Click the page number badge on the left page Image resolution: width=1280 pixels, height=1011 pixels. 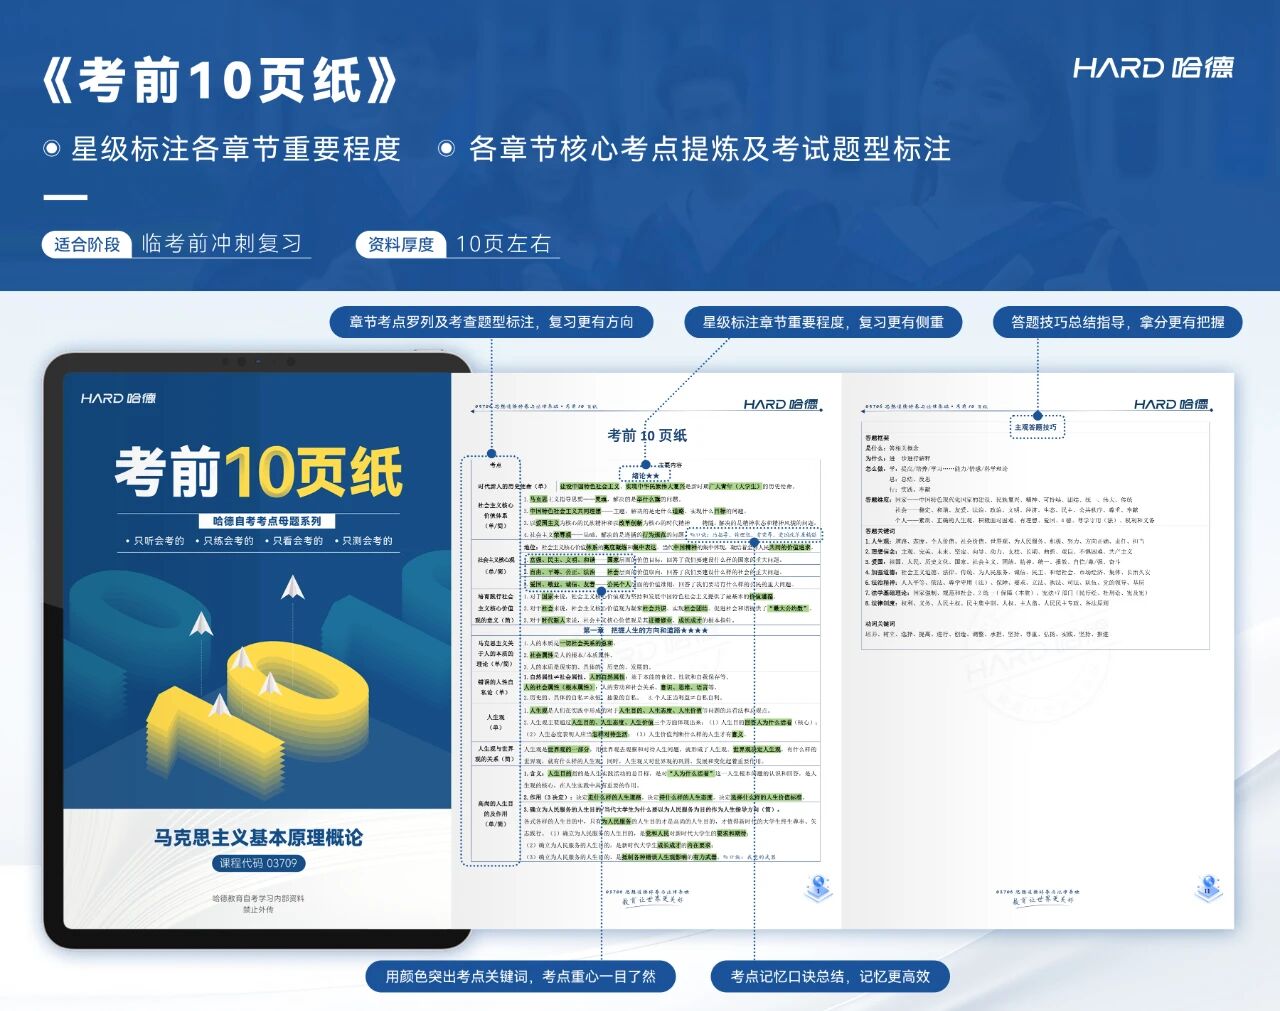[x=818, y=887]
